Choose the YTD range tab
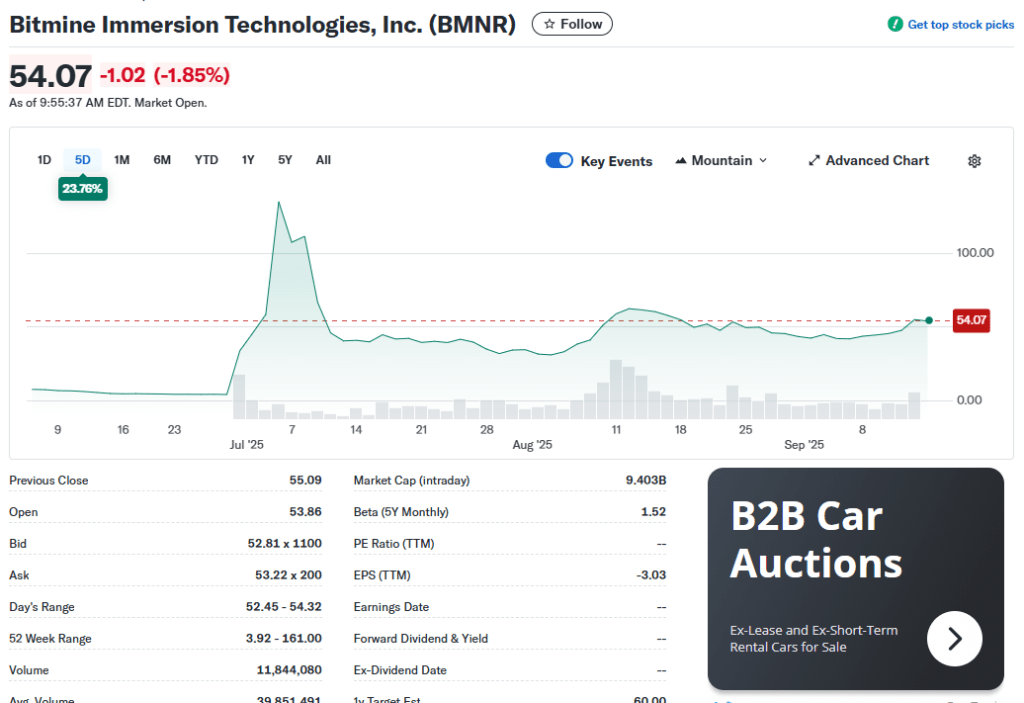The image size is (1024, 703). 206,160
